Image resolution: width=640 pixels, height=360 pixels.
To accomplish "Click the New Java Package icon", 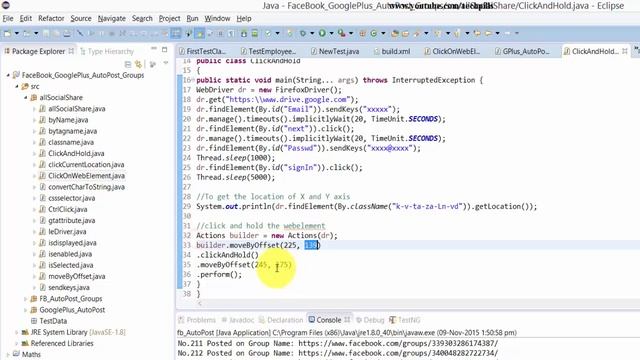I will click(x=362, y=33).
